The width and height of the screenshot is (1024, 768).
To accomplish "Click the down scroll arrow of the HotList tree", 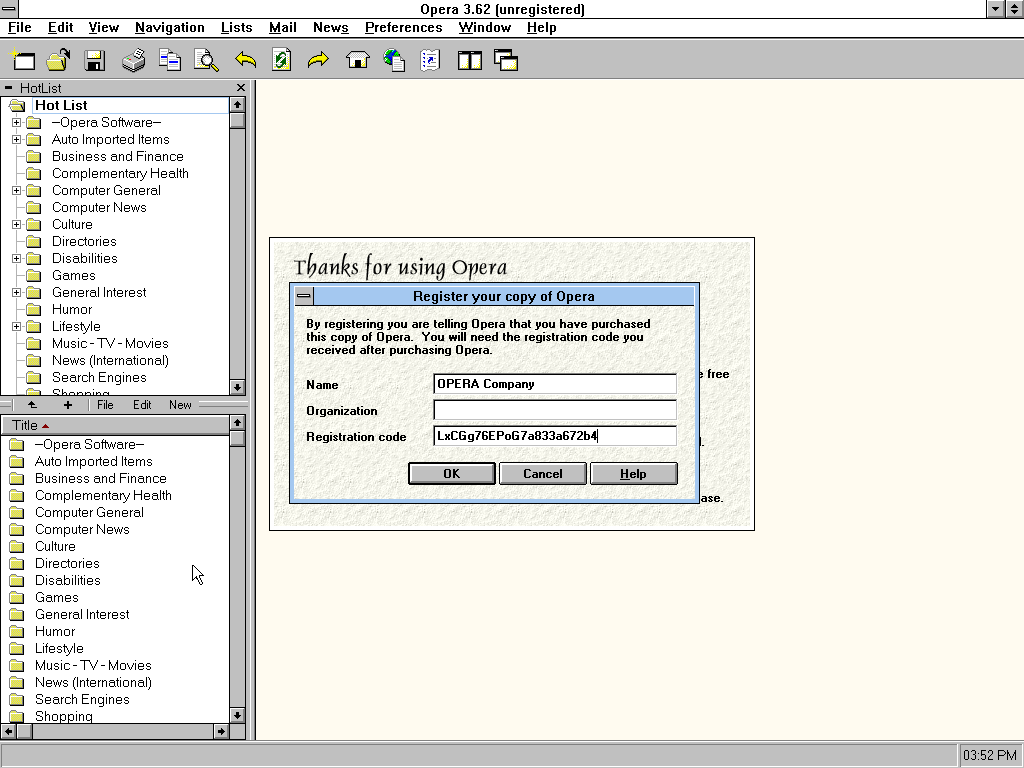I will pos(237,387).
